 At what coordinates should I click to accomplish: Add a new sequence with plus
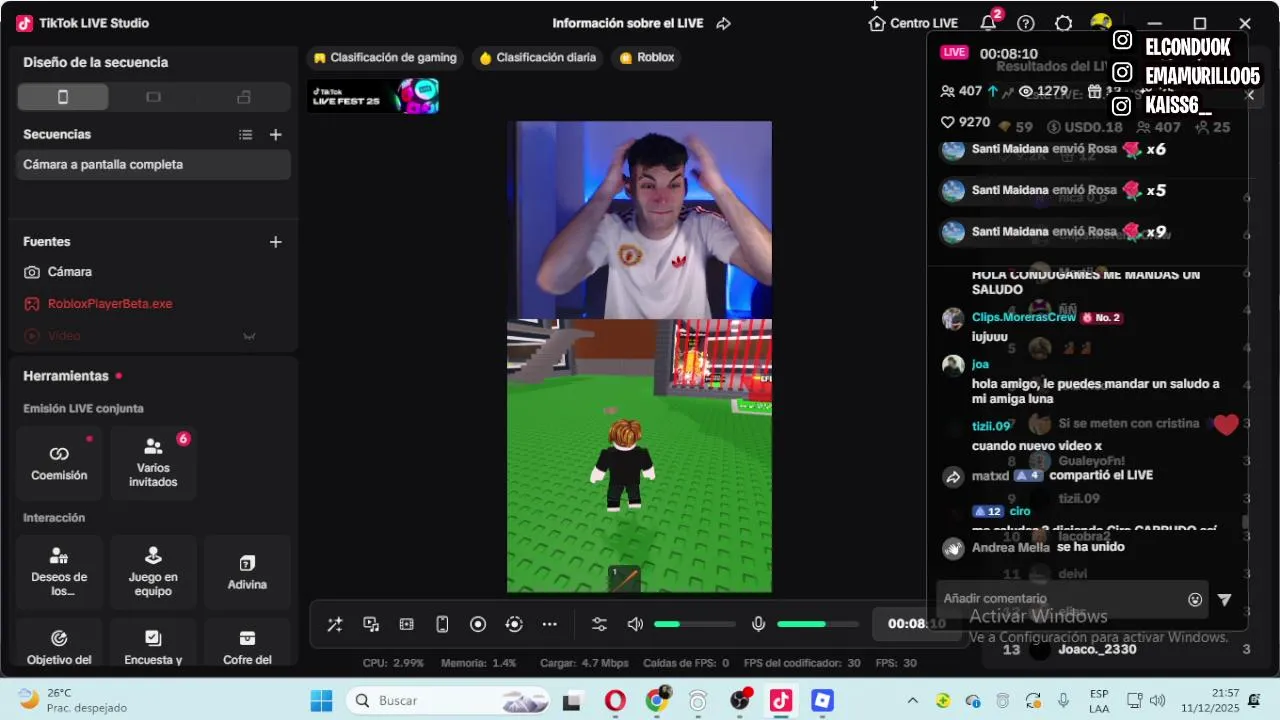click(x=276, y=134)
